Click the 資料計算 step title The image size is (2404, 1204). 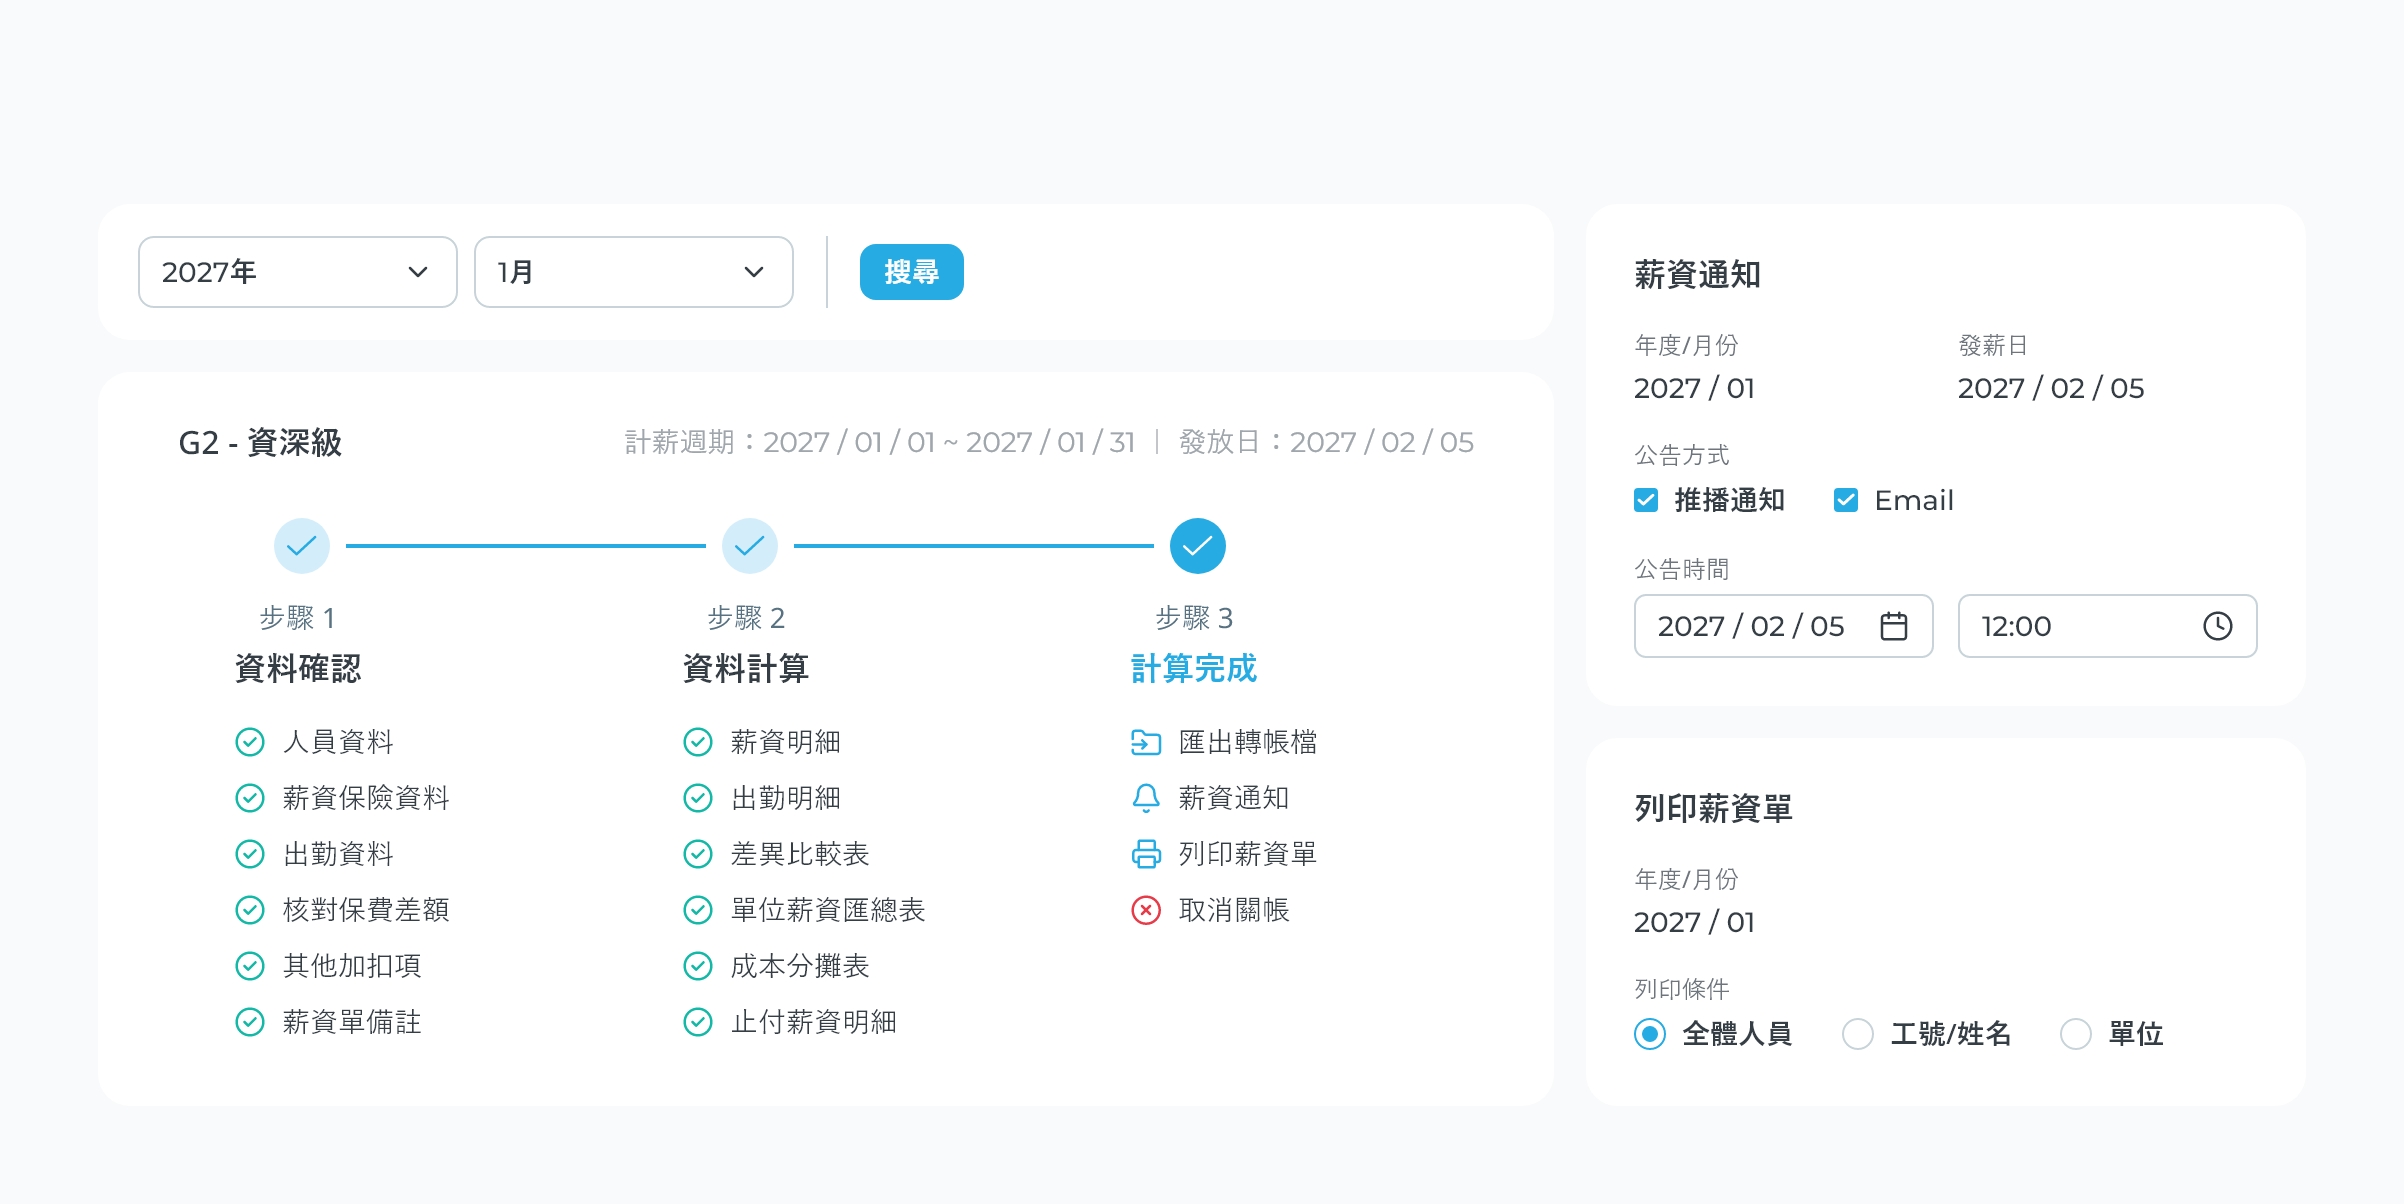[746, 668]
